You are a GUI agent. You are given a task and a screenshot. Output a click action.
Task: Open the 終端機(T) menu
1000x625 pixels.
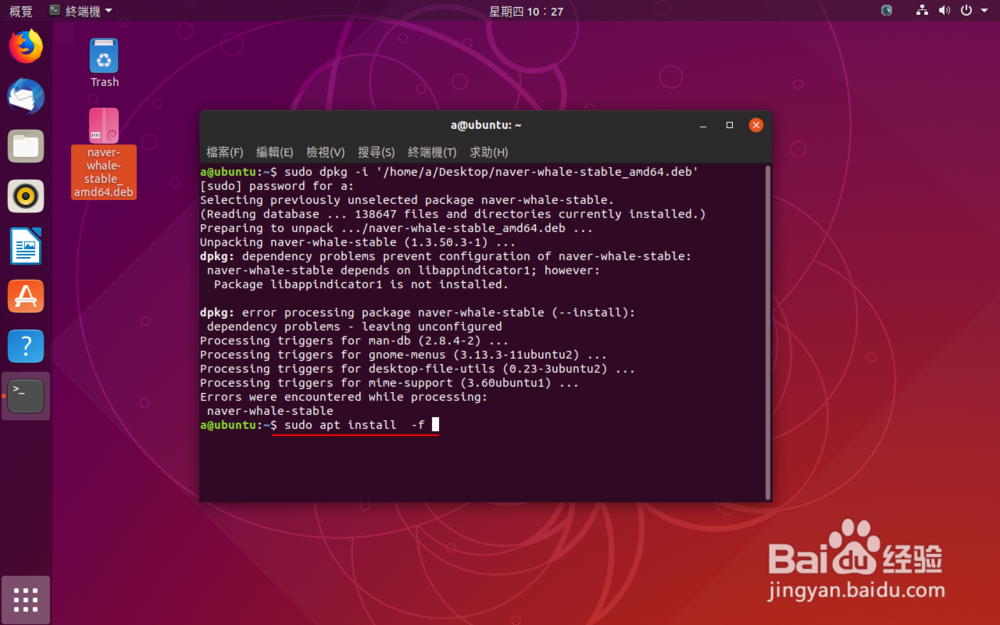click(432, 152)
